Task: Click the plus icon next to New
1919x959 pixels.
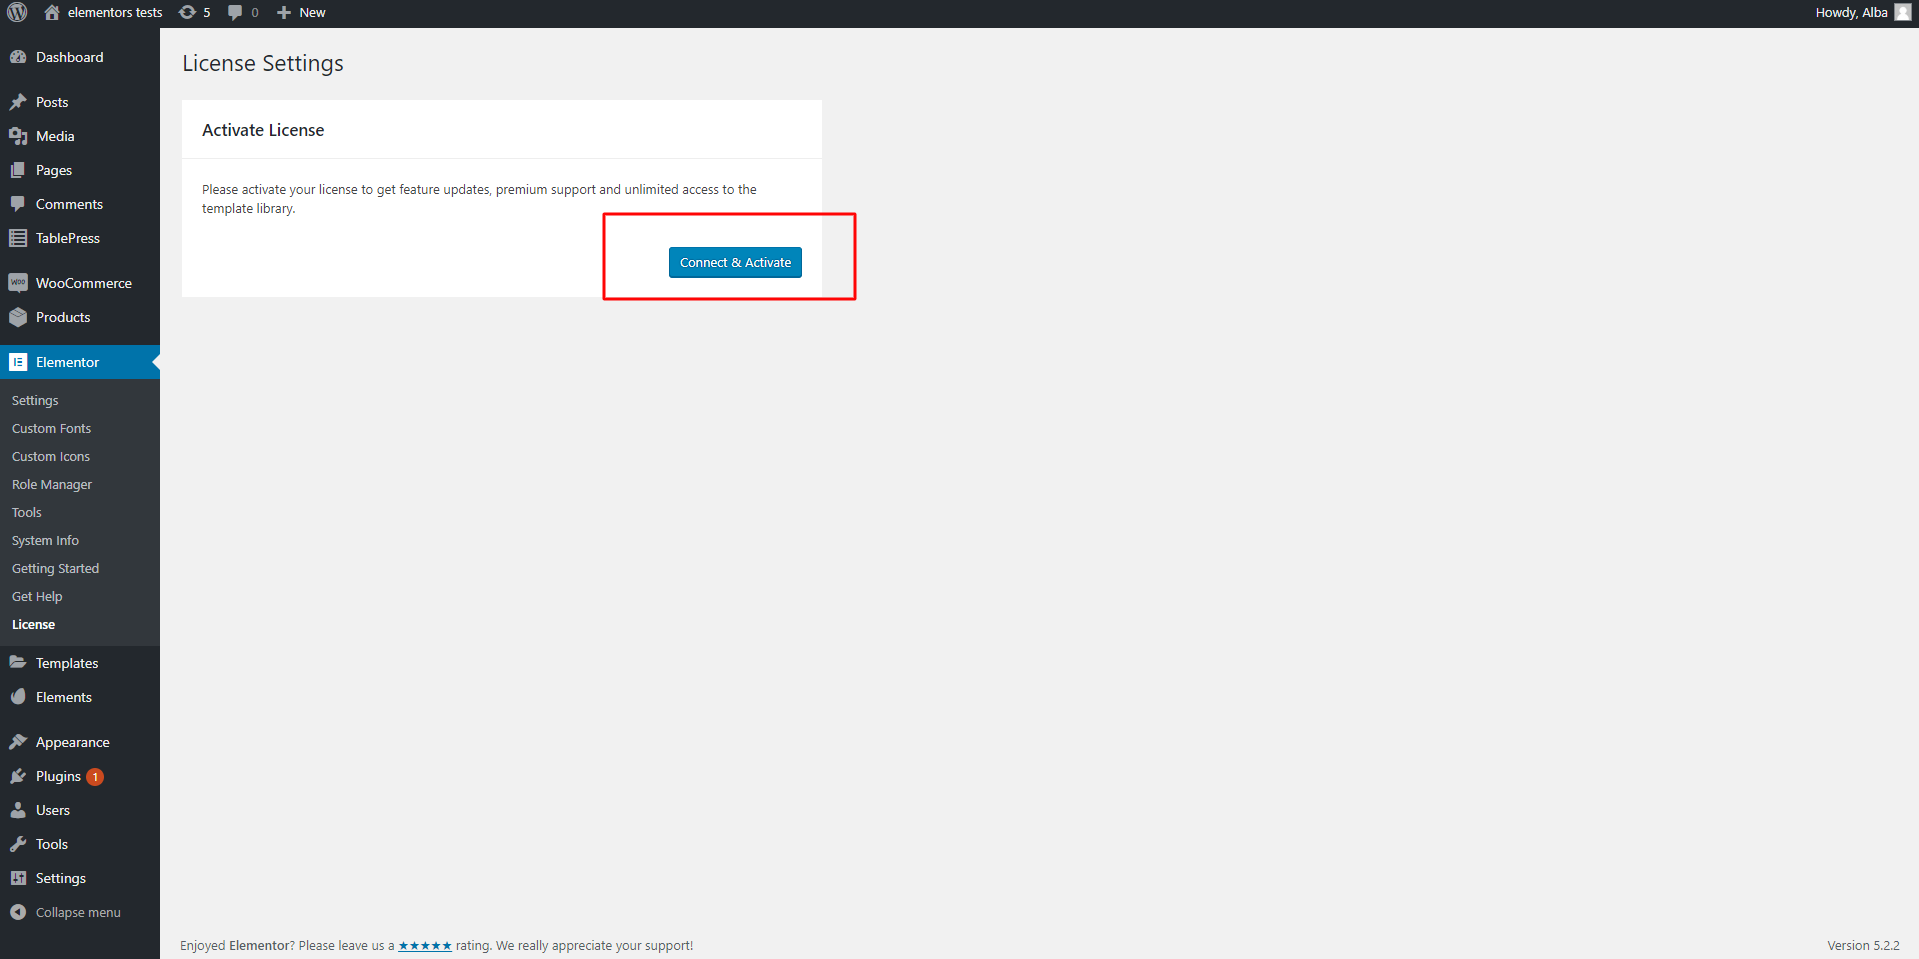Action: [x=284, y=12]
